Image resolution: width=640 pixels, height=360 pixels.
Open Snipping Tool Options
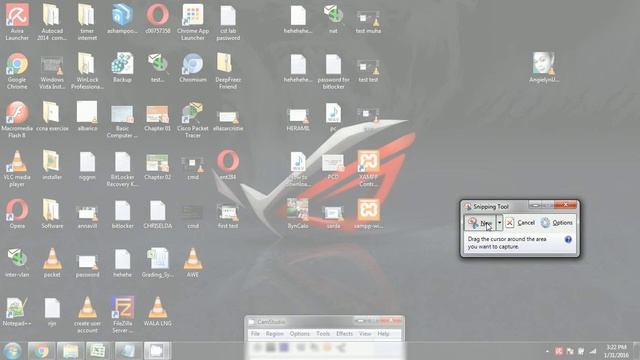557,223
